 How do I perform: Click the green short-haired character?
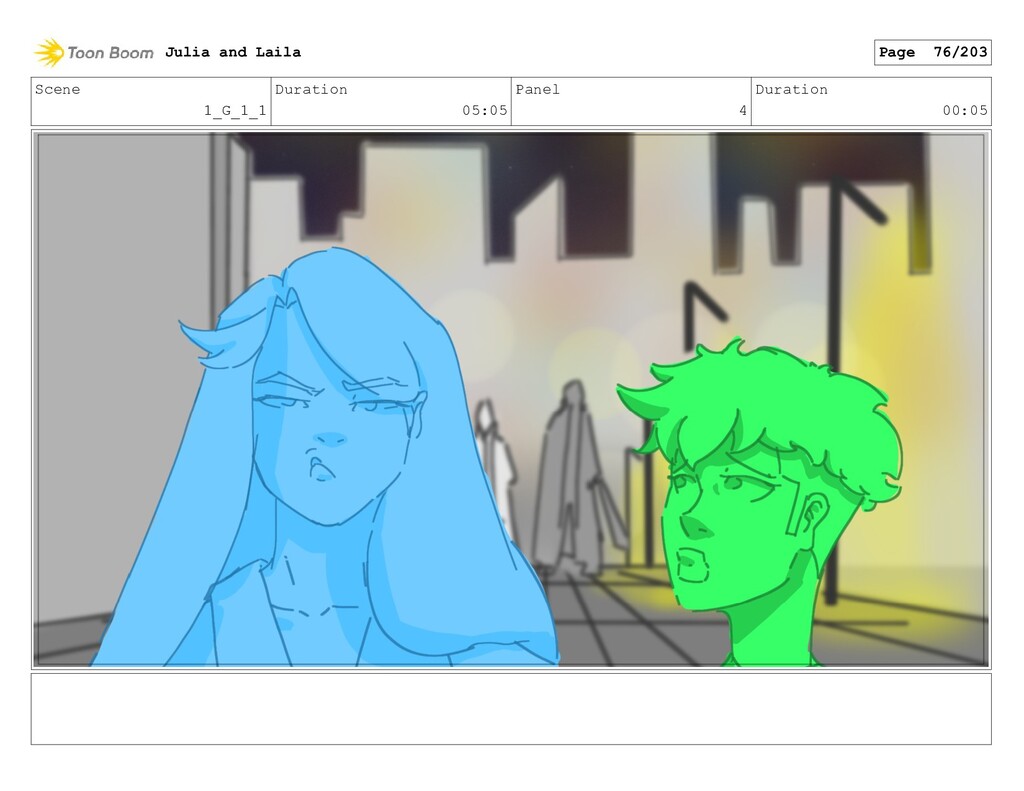pos(761,503)
